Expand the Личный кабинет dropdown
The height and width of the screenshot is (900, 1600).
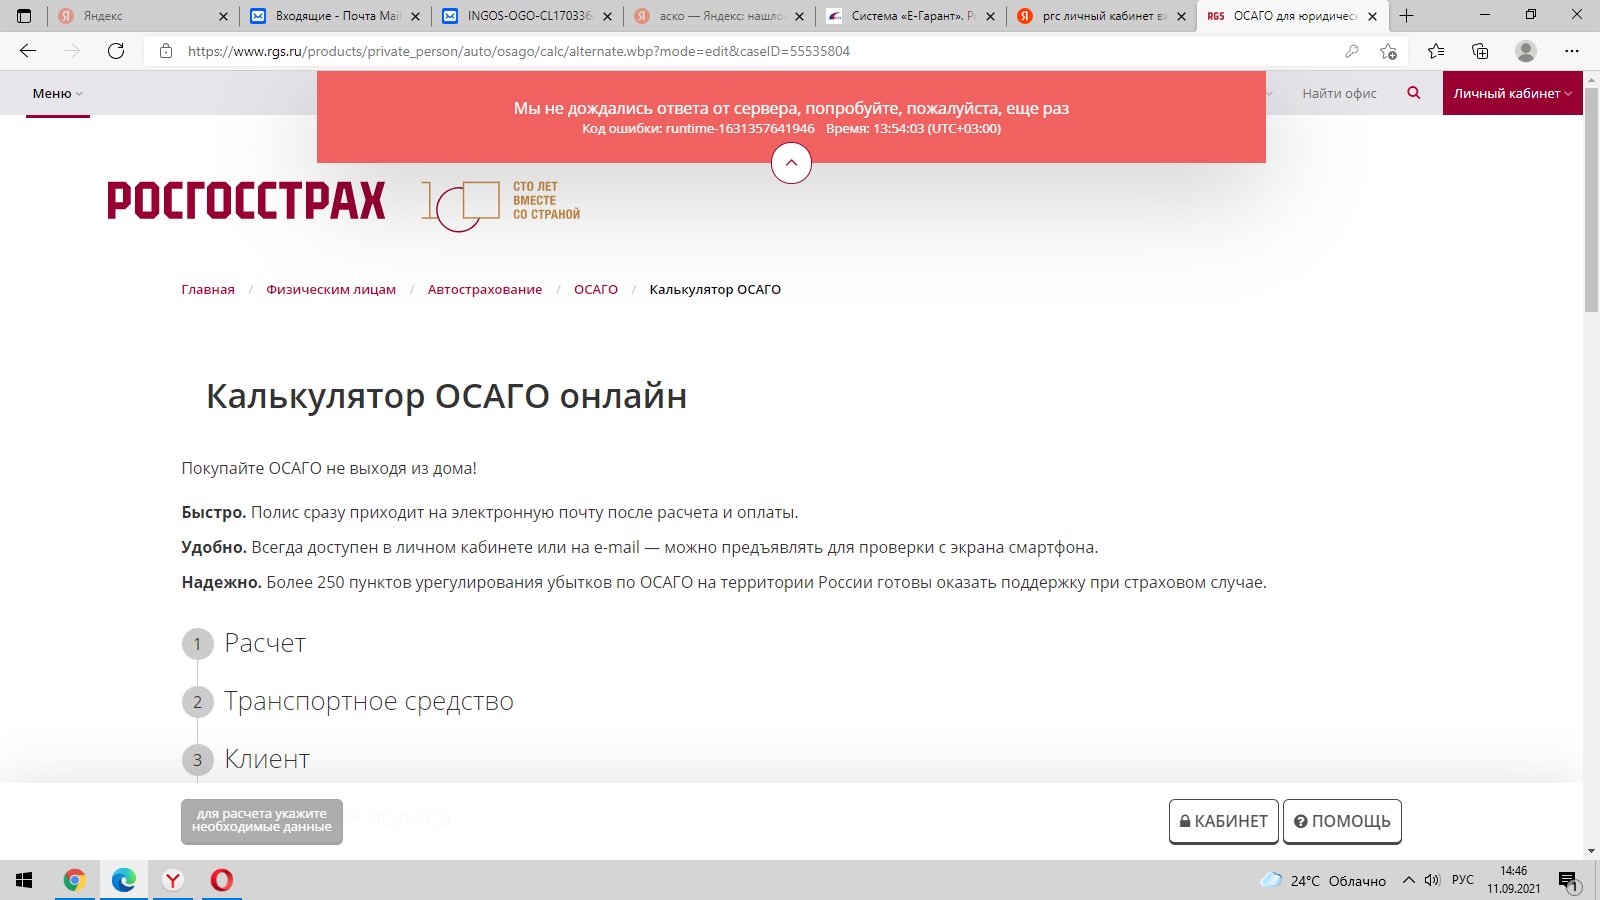1512,93
